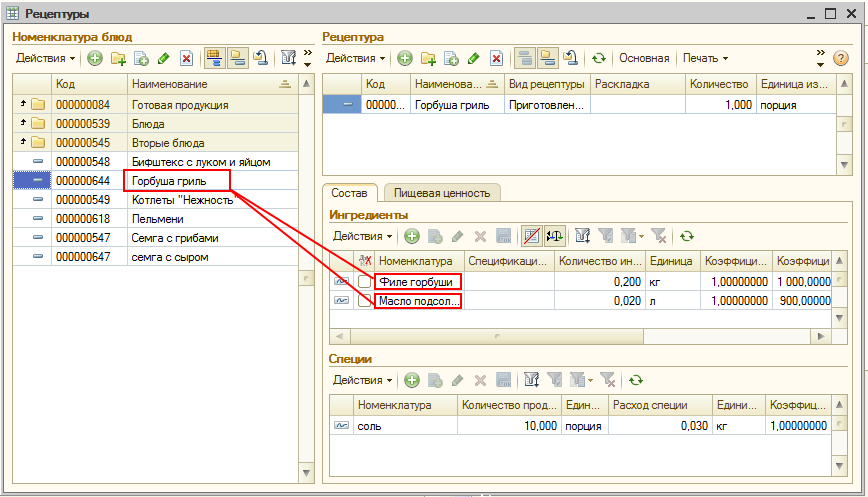Click the Наименование column header
This screenshot has width=868, height=497.
200,84
